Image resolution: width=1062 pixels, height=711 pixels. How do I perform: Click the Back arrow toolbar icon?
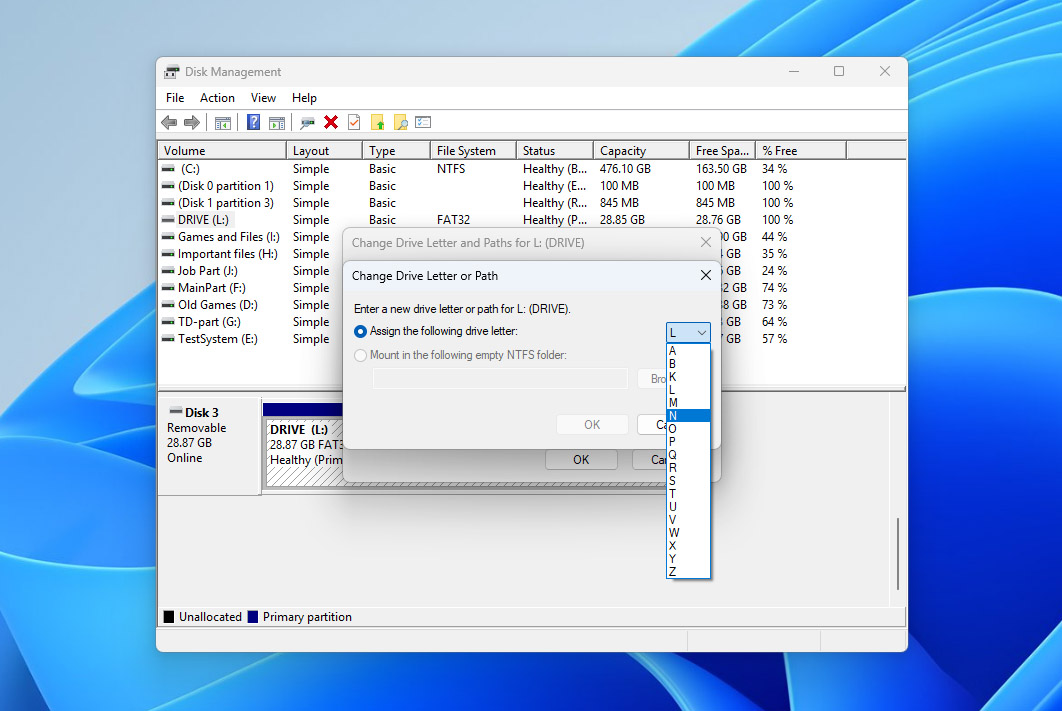(x=169, y=123)
